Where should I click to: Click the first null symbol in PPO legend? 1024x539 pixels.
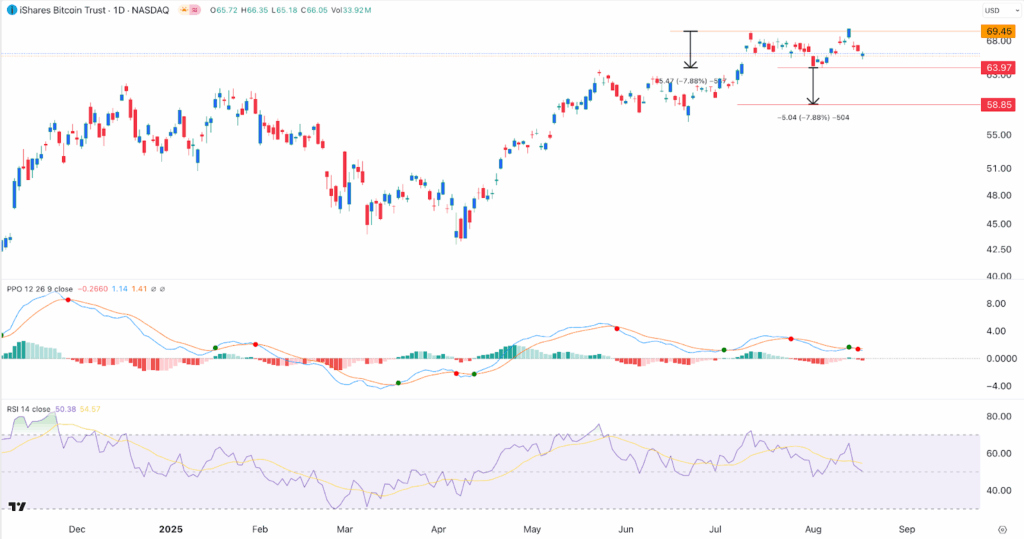pos(153,289)
